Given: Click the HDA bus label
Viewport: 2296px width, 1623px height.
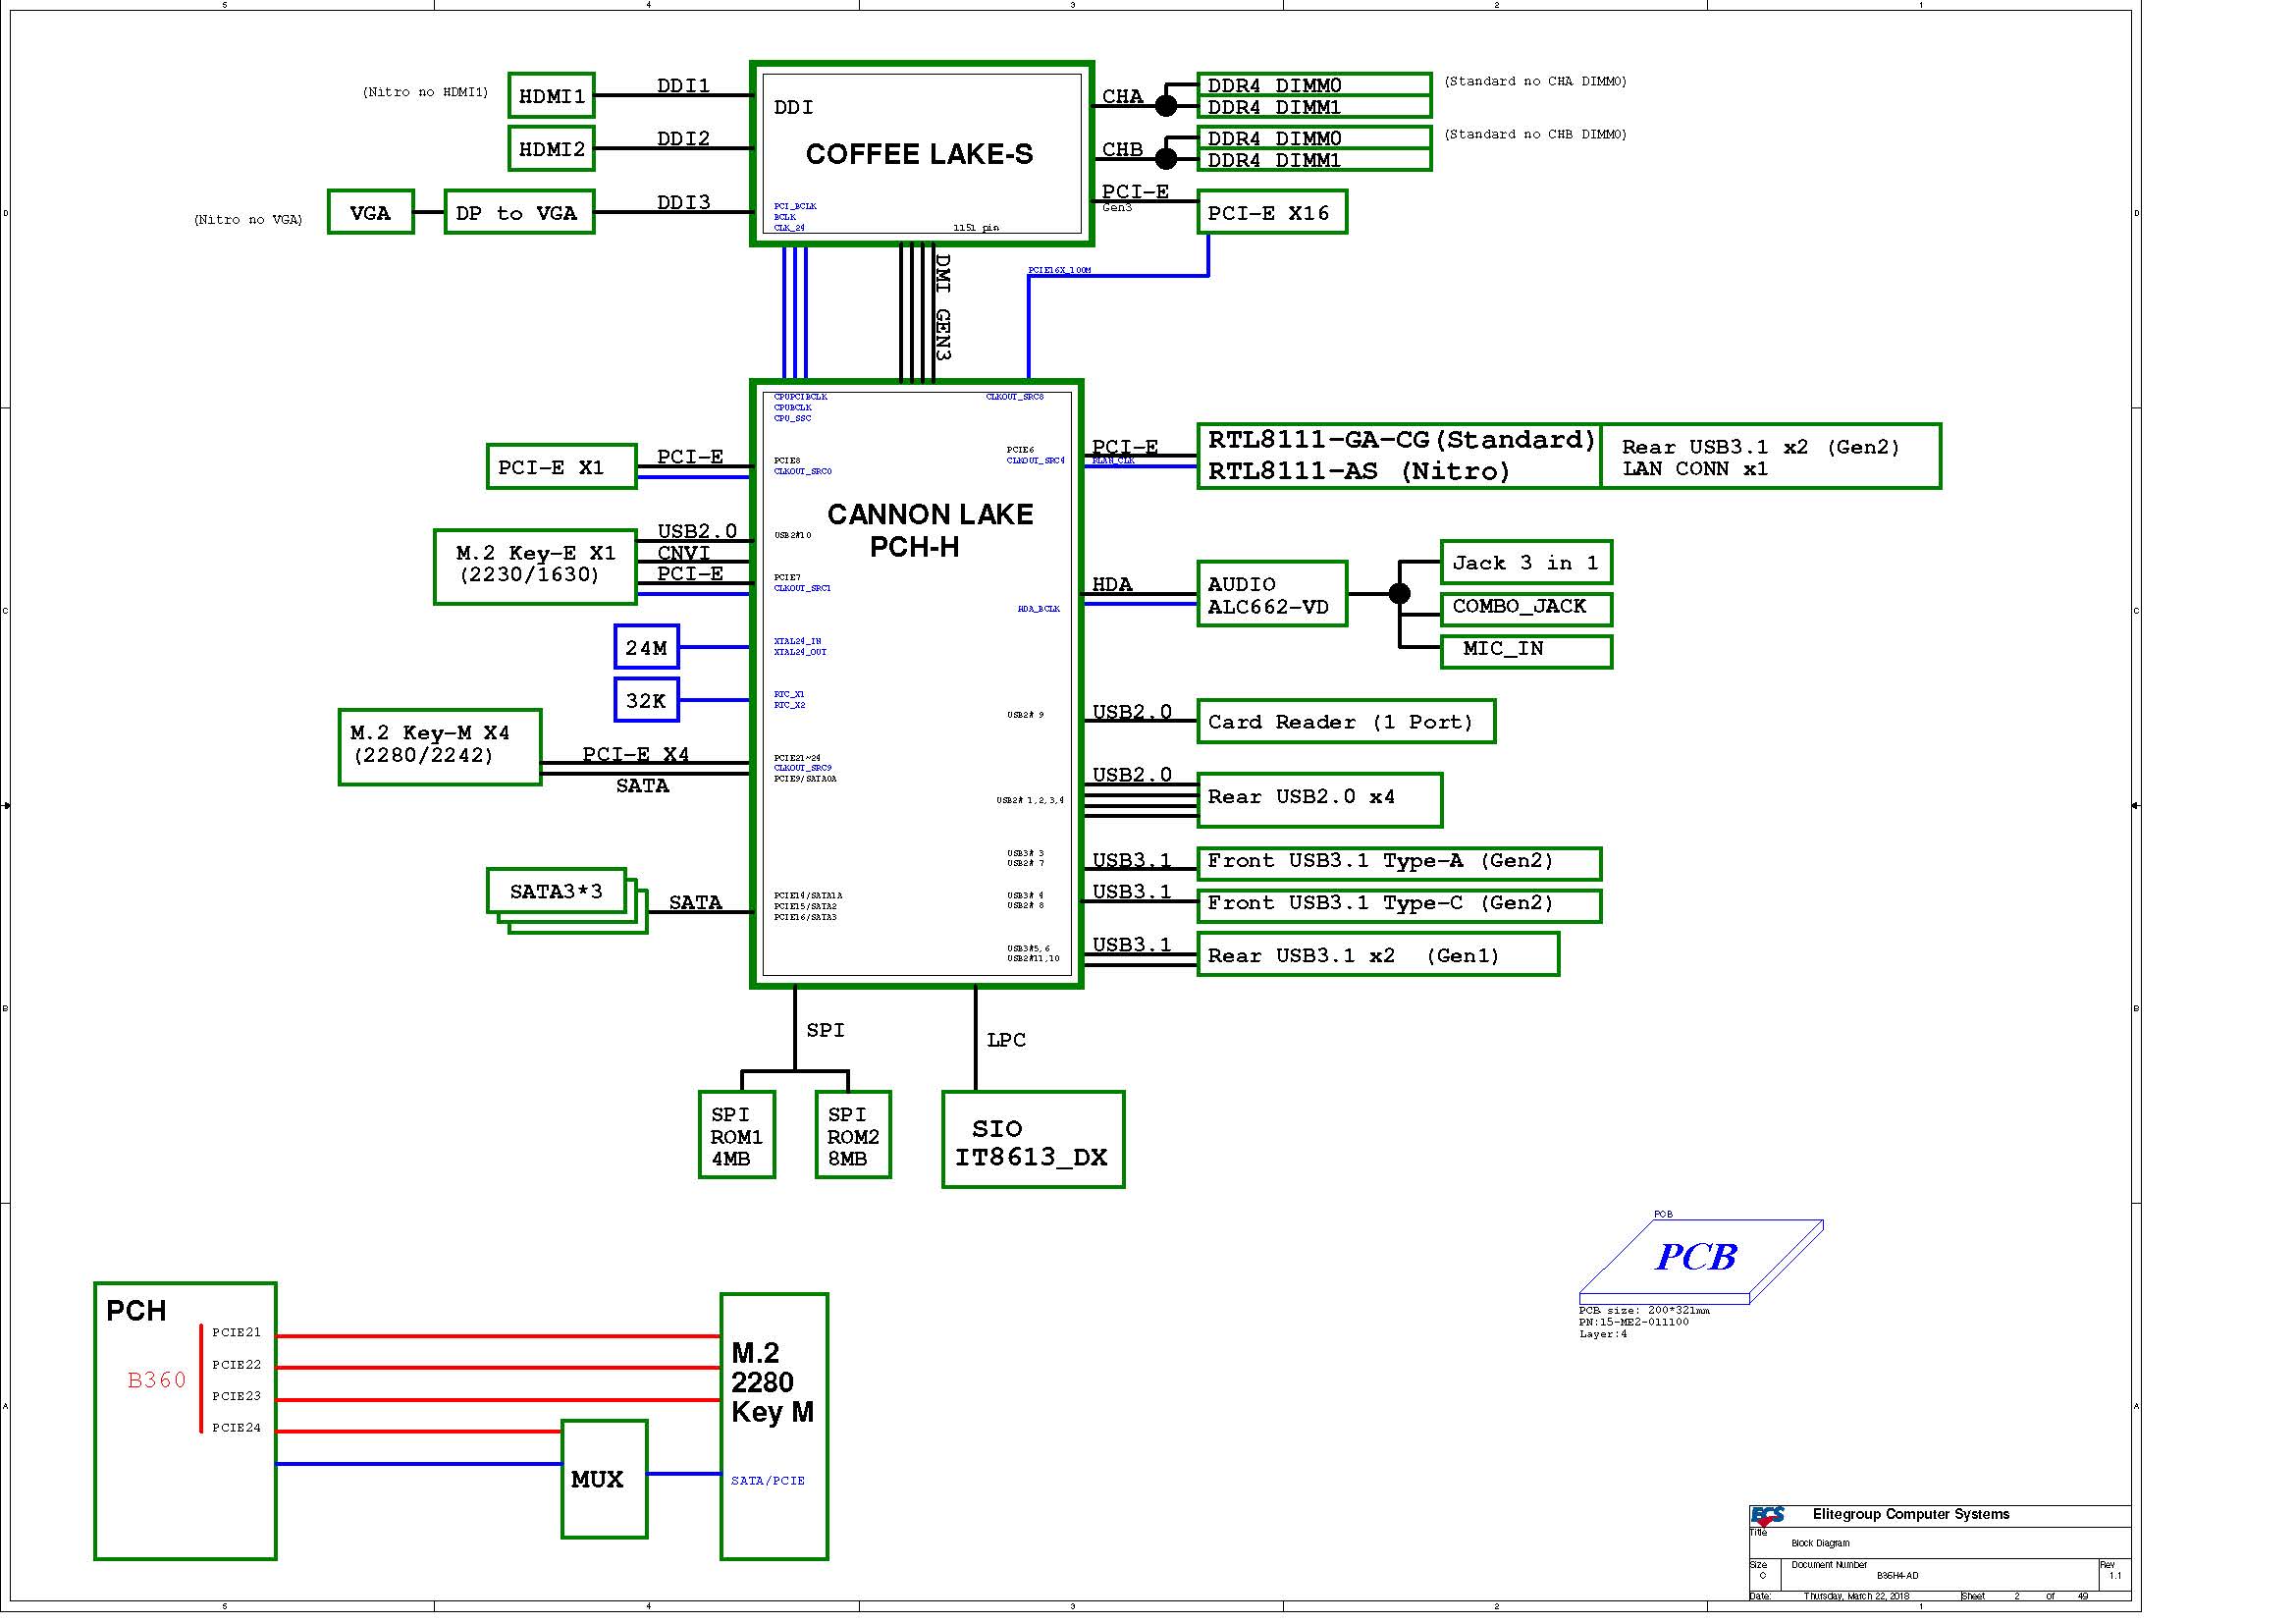Looking at the screenshot, I should pyautogui.click(x=1112, y=584).
